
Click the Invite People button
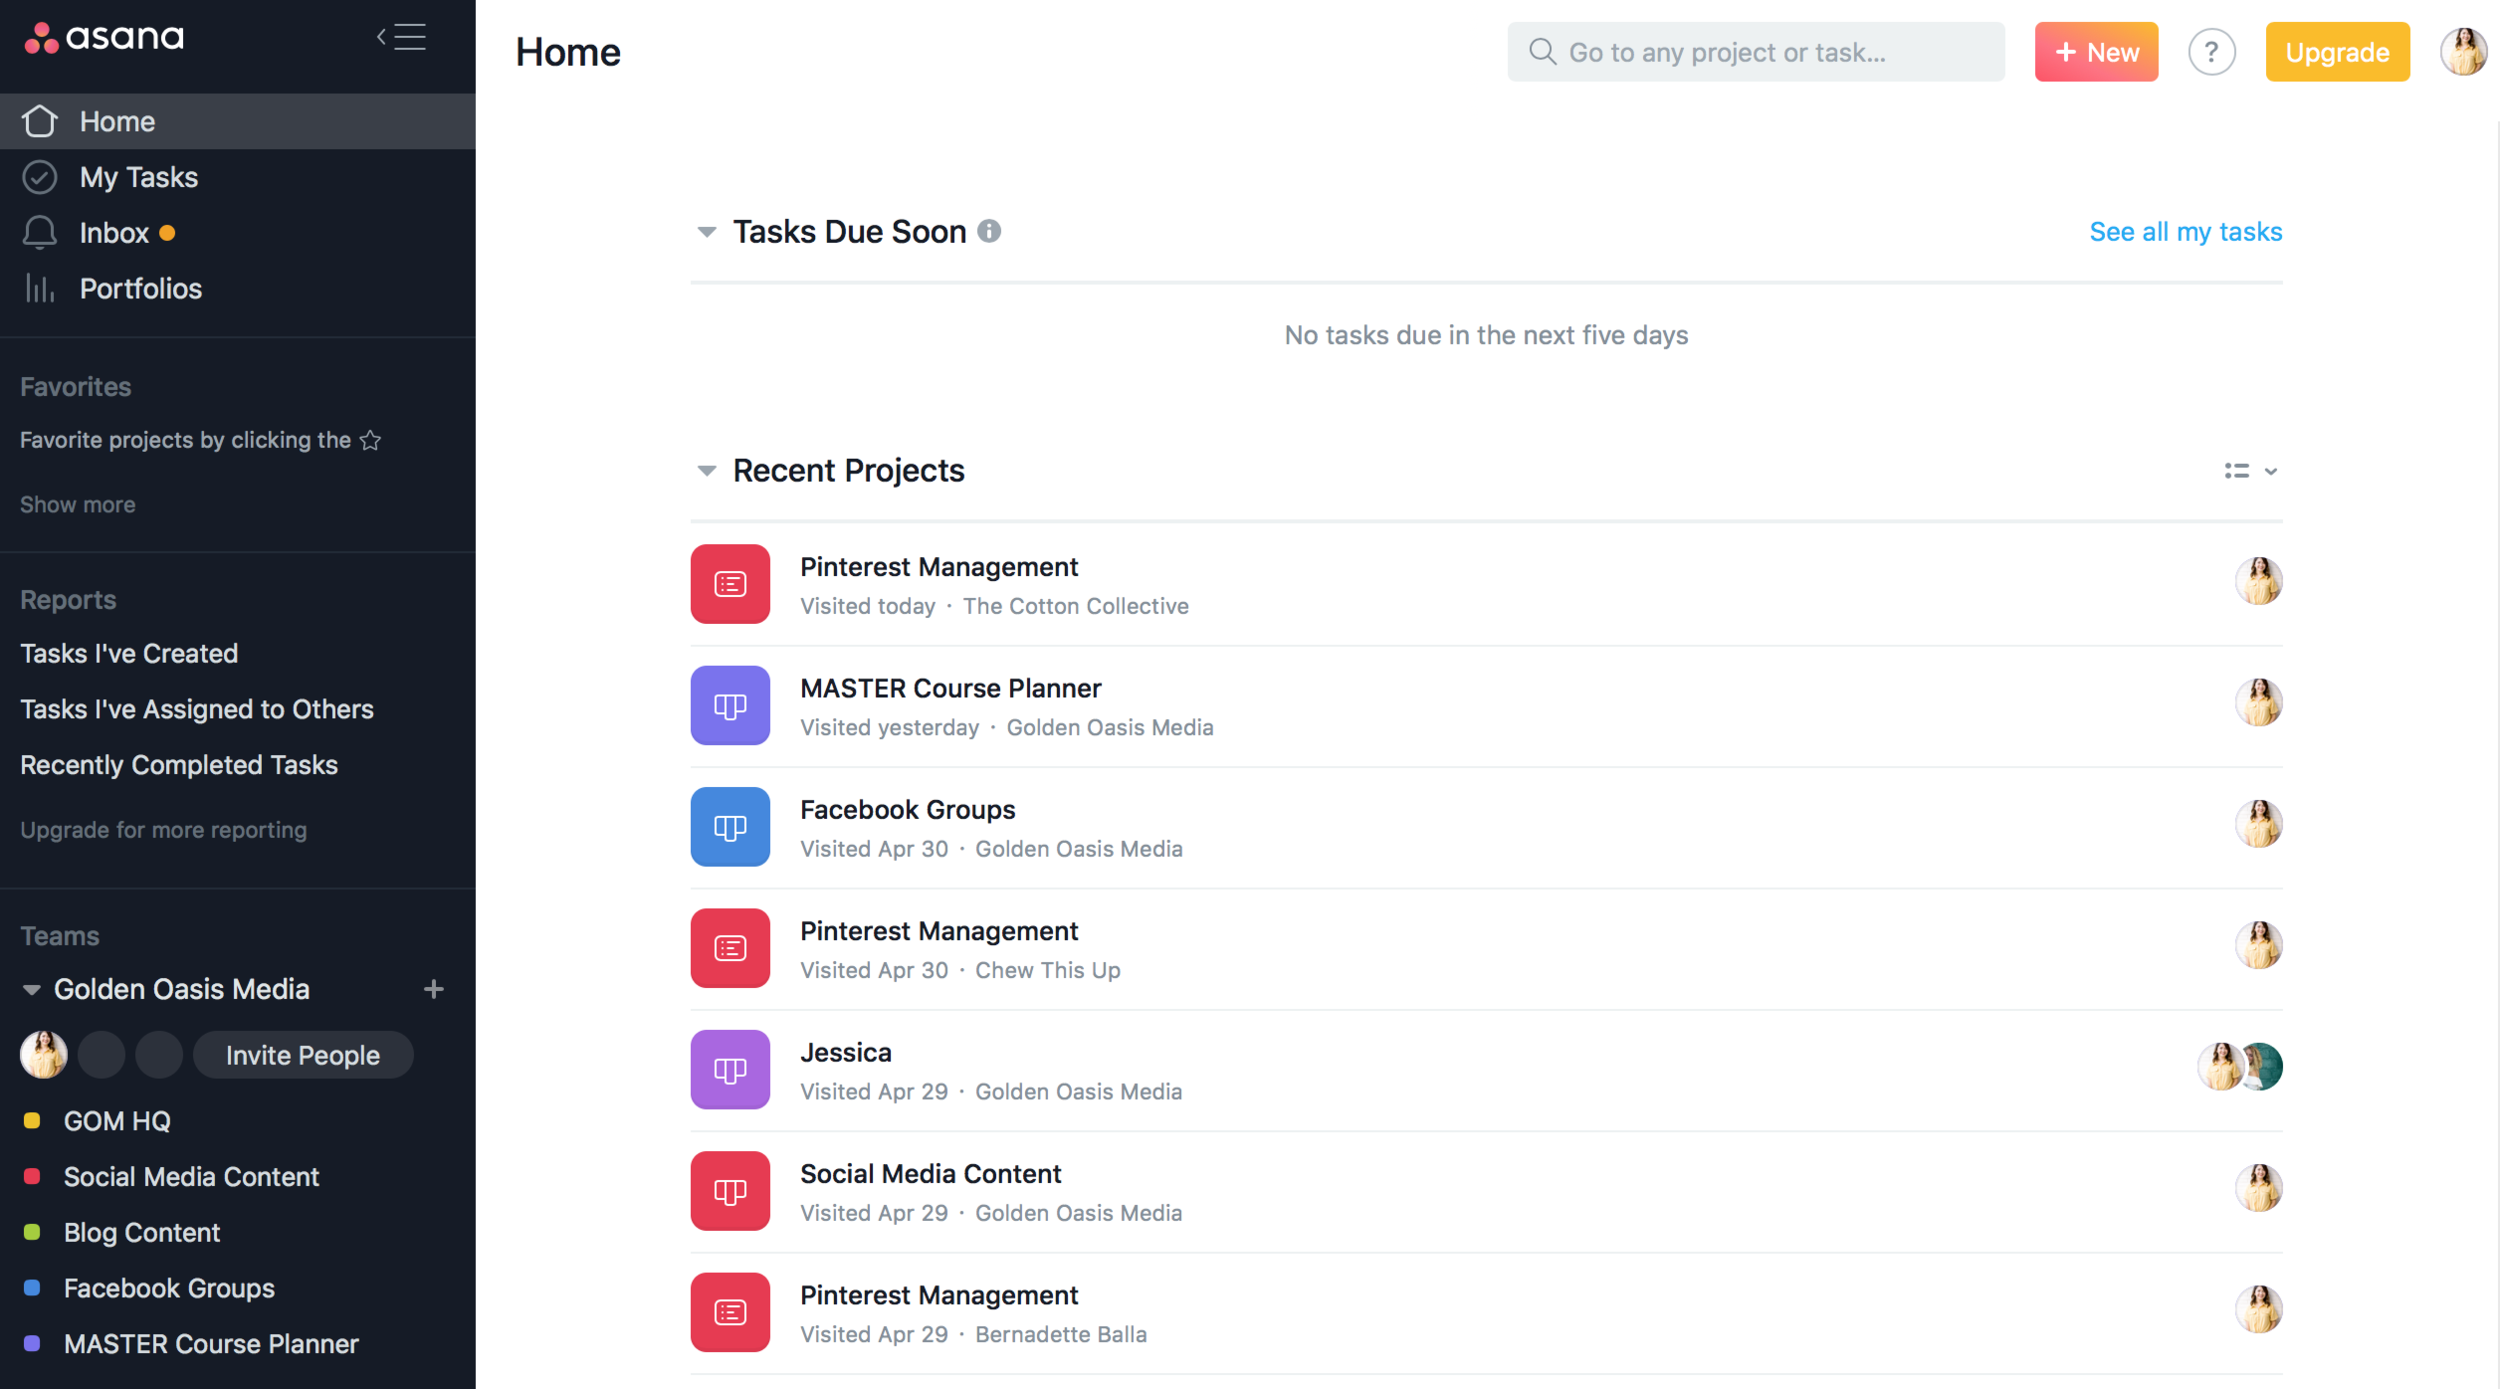tap(303, 1055)
